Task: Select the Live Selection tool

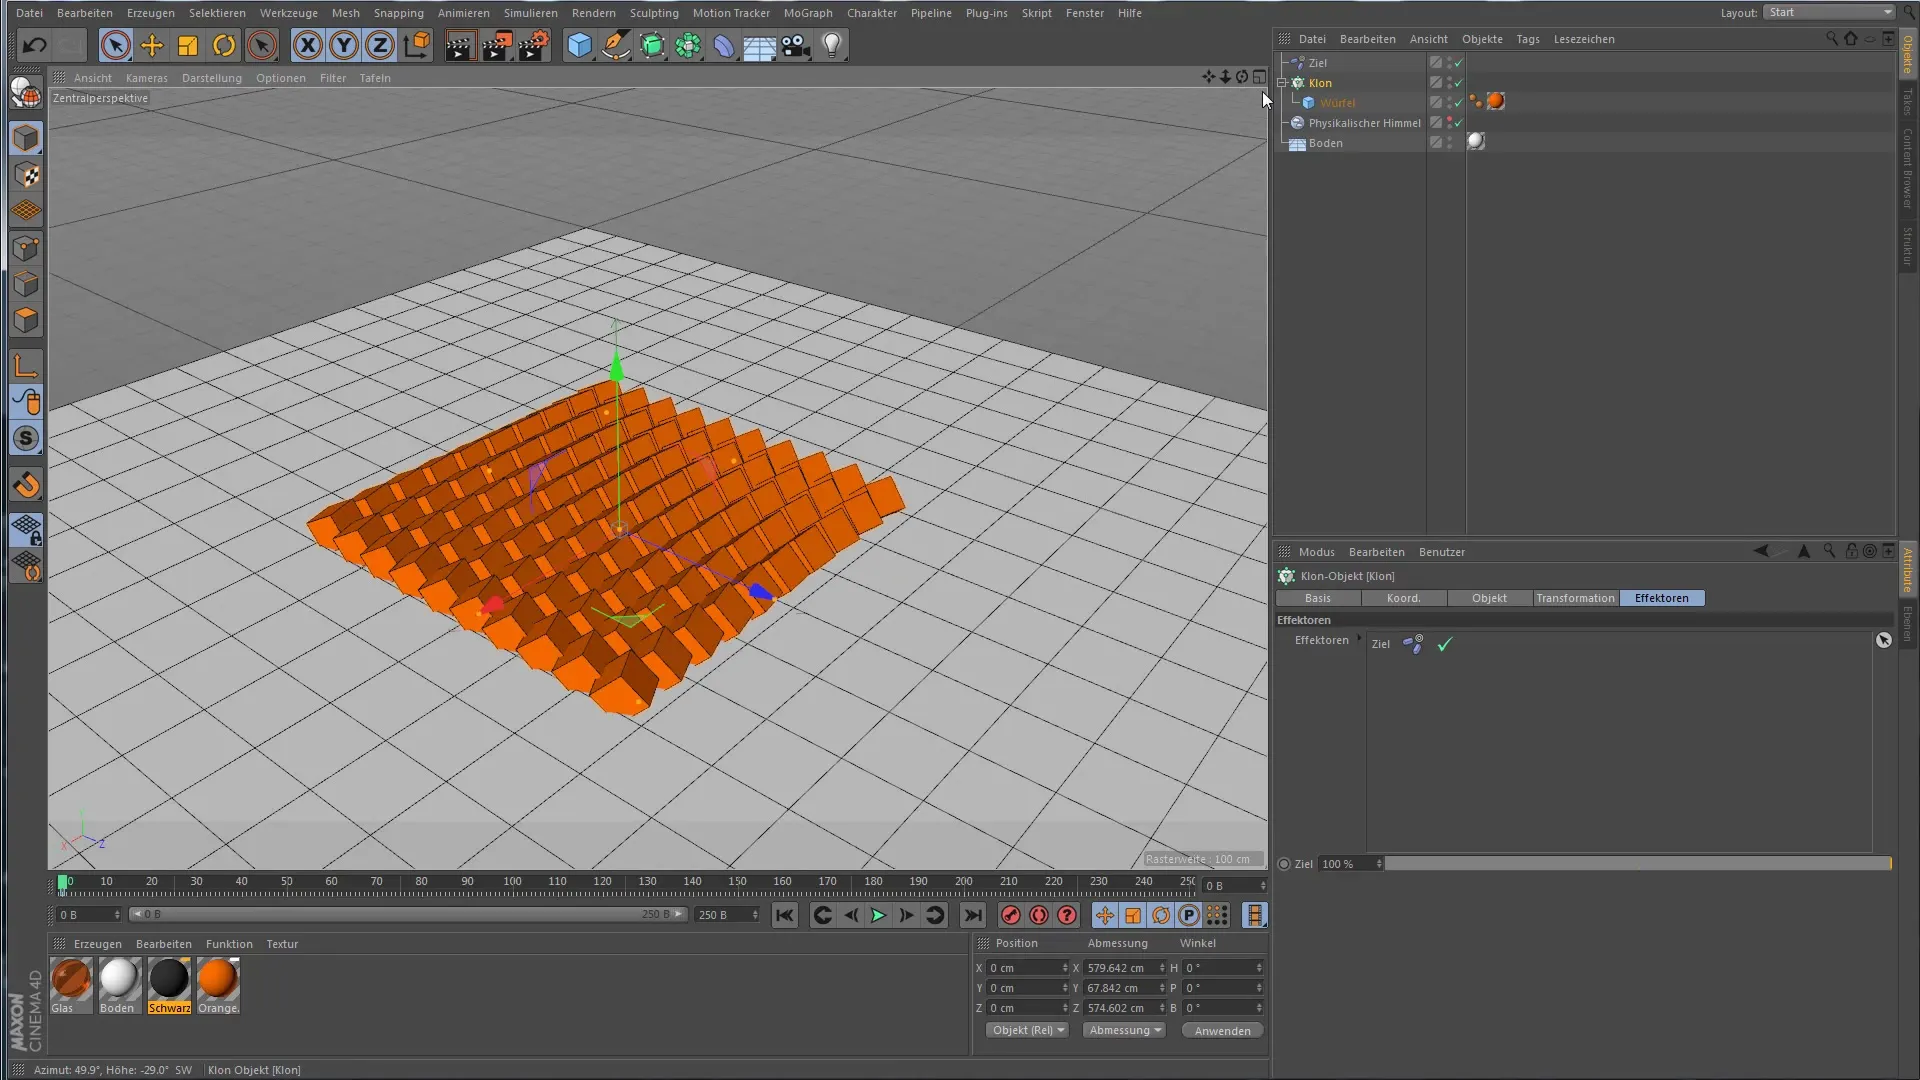Action: tap(115, 45)
